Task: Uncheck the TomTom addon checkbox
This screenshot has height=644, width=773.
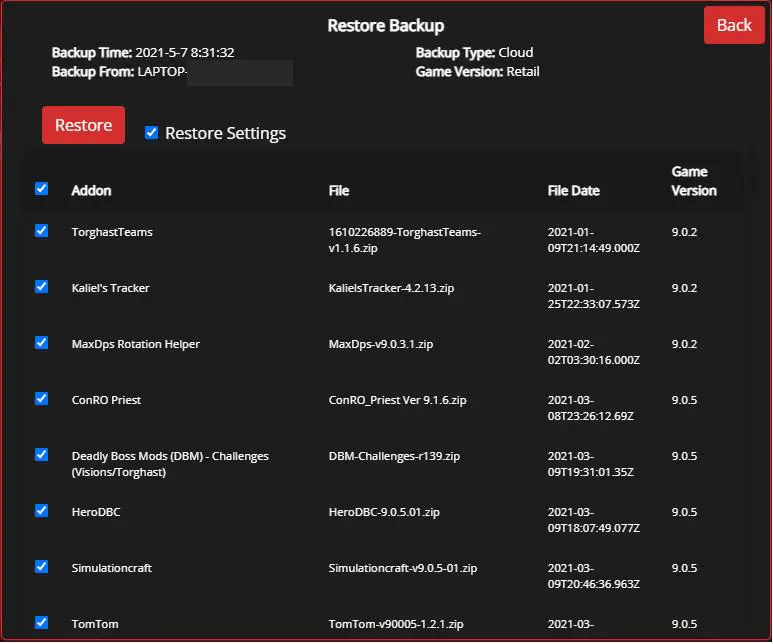Action: tap(41, 623)
